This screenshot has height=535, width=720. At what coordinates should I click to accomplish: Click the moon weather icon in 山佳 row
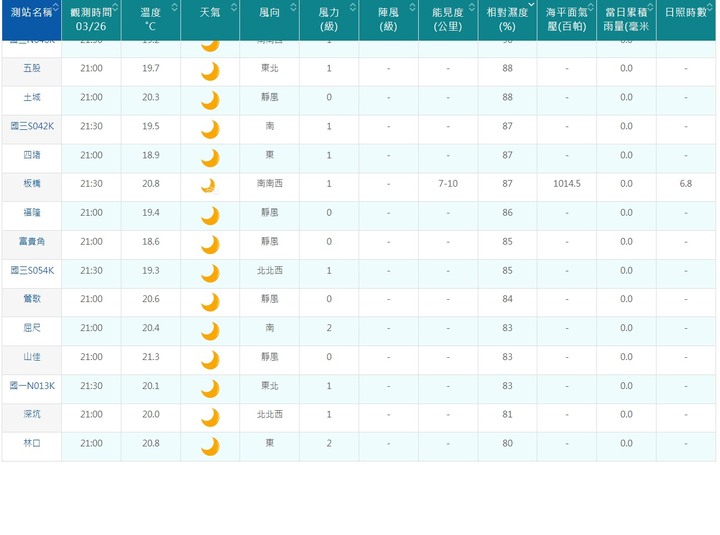pos(210,360)
